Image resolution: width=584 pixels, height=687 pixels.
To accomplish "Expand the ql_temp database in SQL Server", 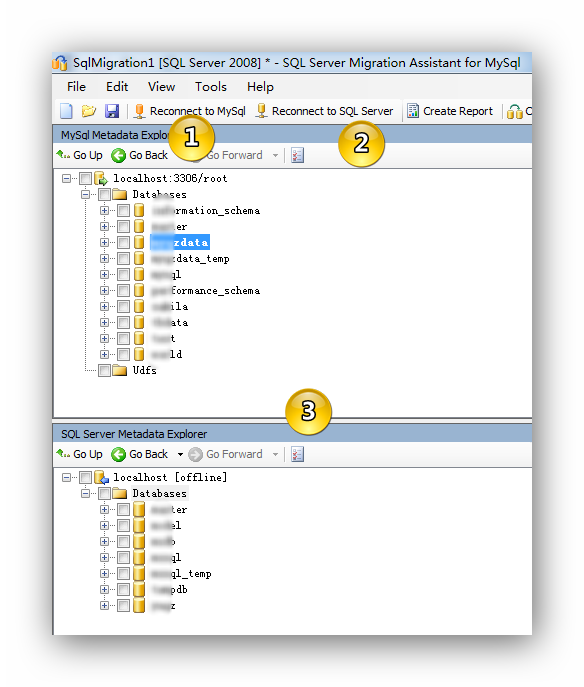I will pos(104,574).
